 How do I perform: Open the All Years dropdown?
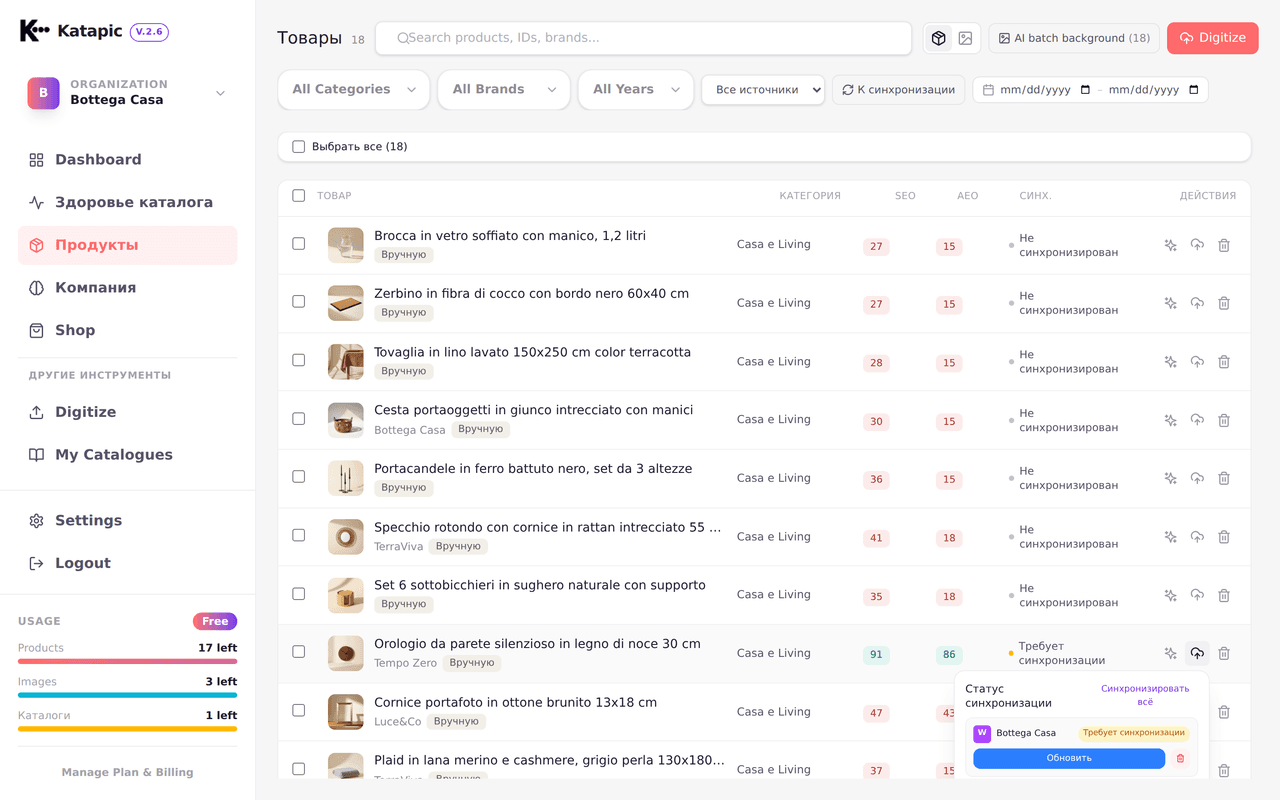[x=636, y=89]
